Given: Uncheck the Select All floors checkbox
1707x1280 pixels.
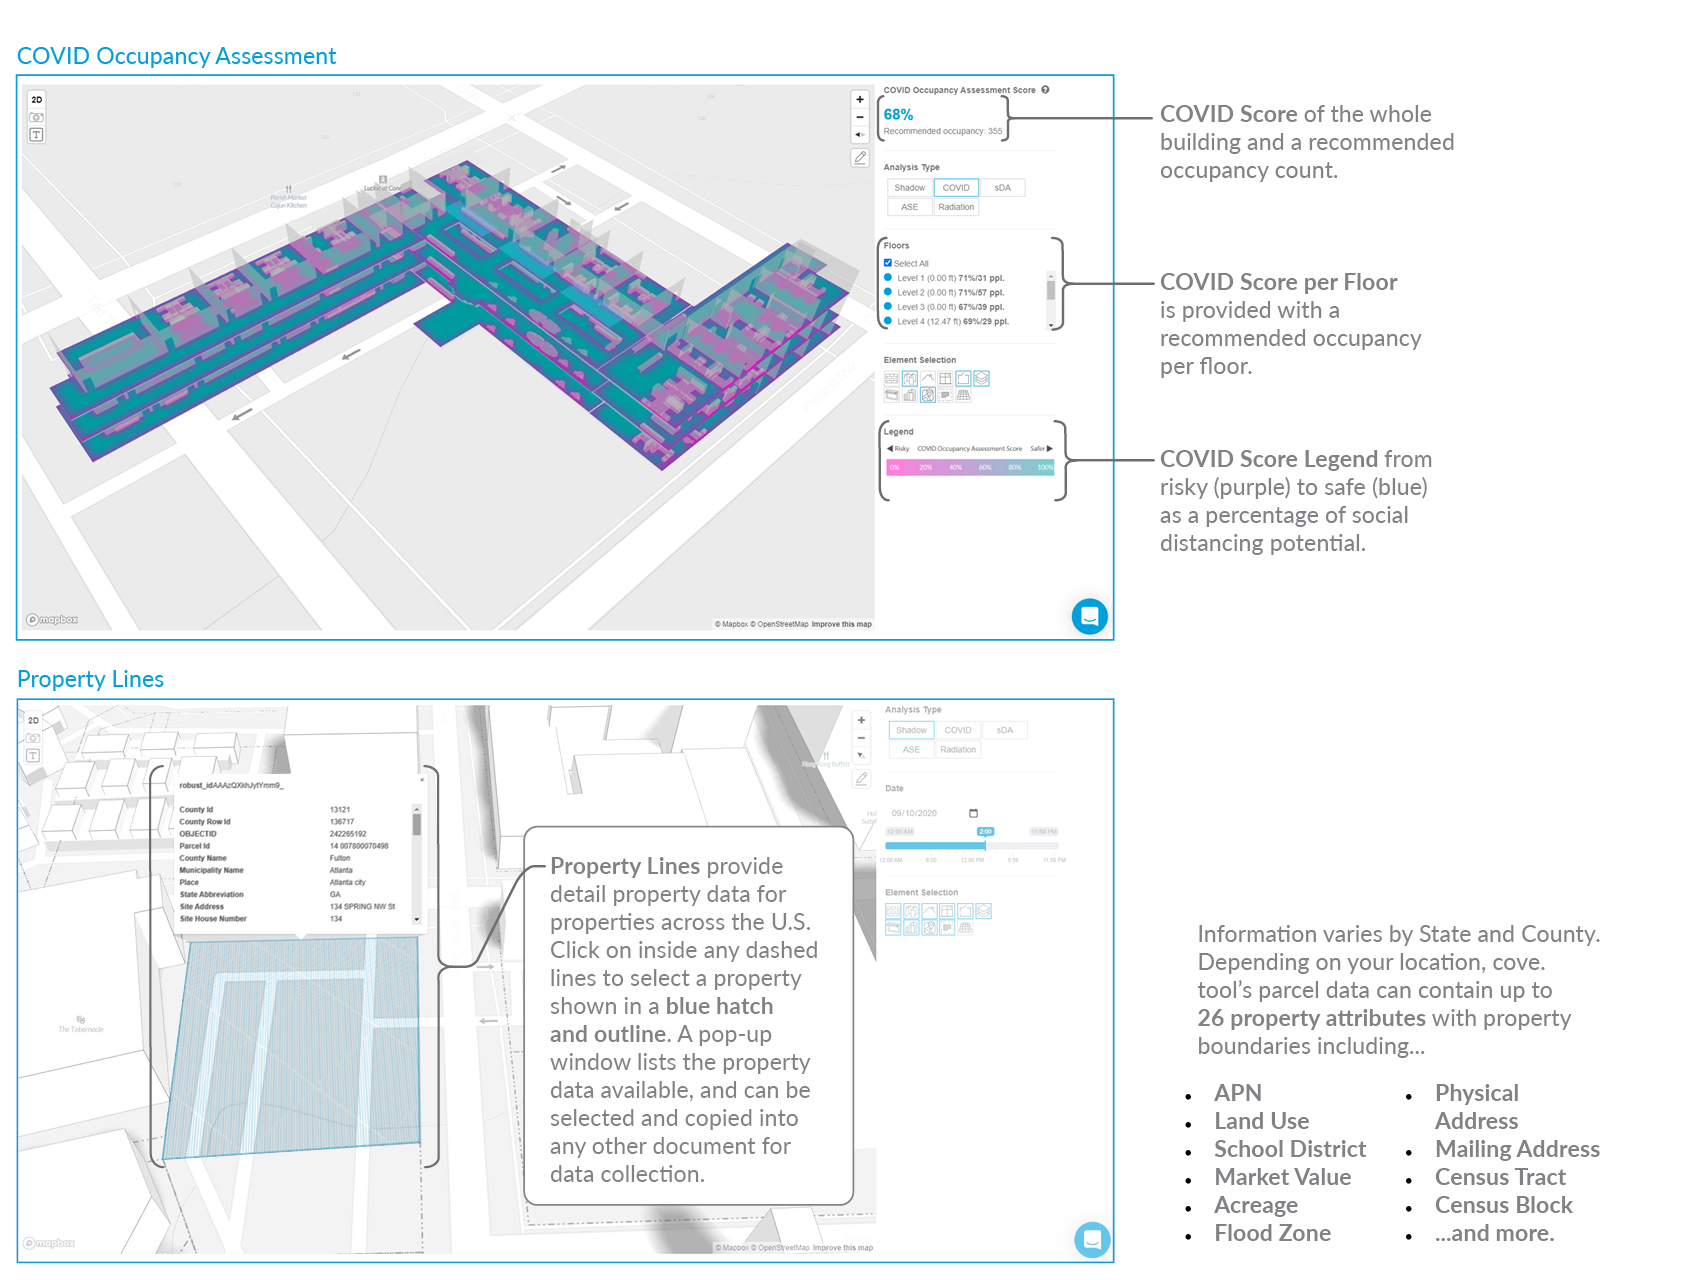Looking at the screenshot, I should [888, 263].
